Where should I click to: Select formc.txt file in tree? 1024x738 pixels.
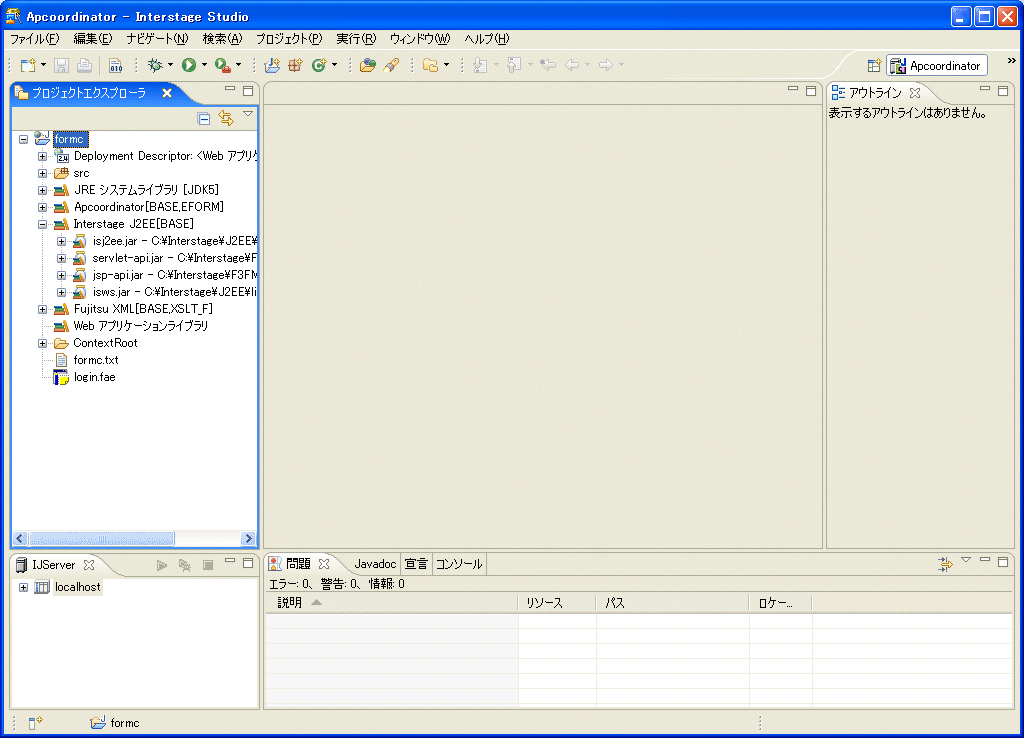click(x=96, y=360)
